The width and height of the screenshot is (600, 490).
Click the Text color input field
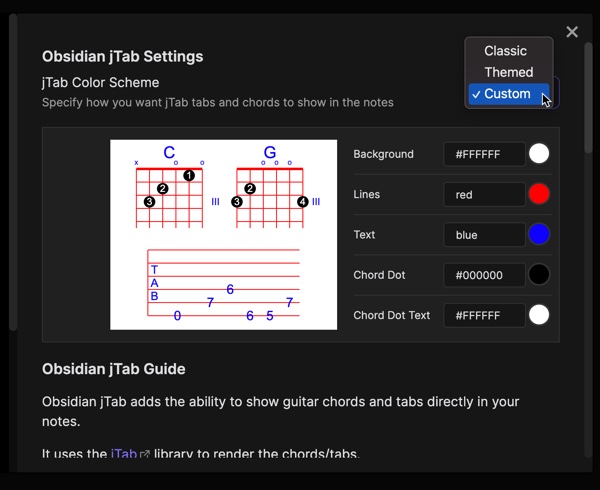click(x=484, y=234)
